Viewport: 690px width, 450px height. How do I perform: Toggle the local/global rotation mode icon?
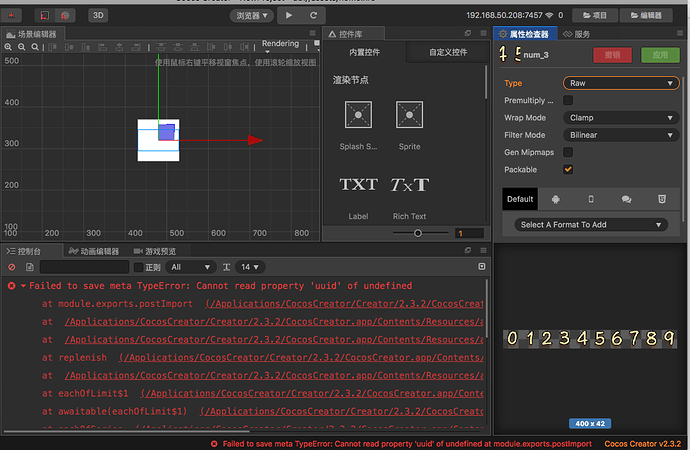pos(65,15)
